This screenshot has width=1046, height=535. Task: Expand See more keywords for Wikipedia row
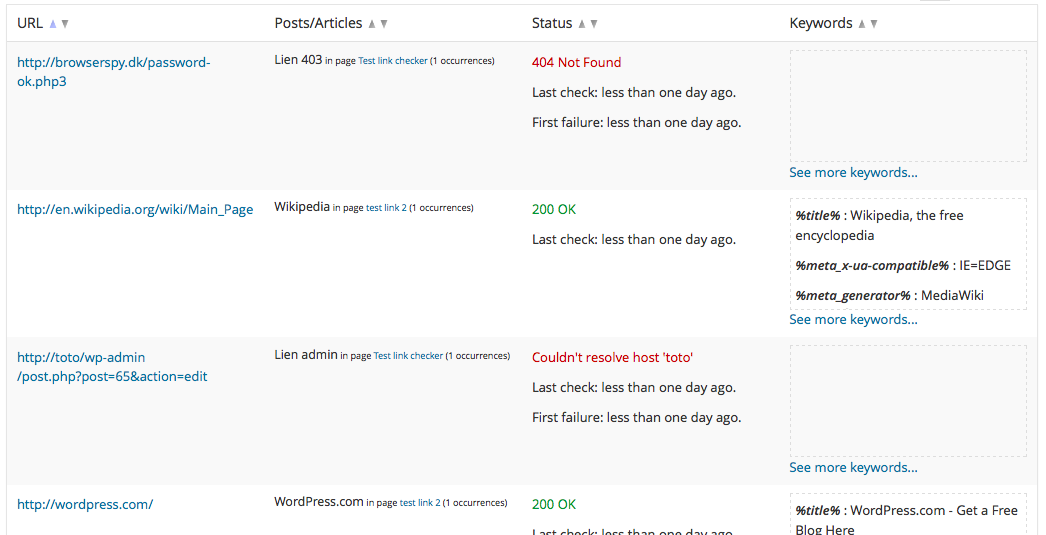tap(853, 320)
